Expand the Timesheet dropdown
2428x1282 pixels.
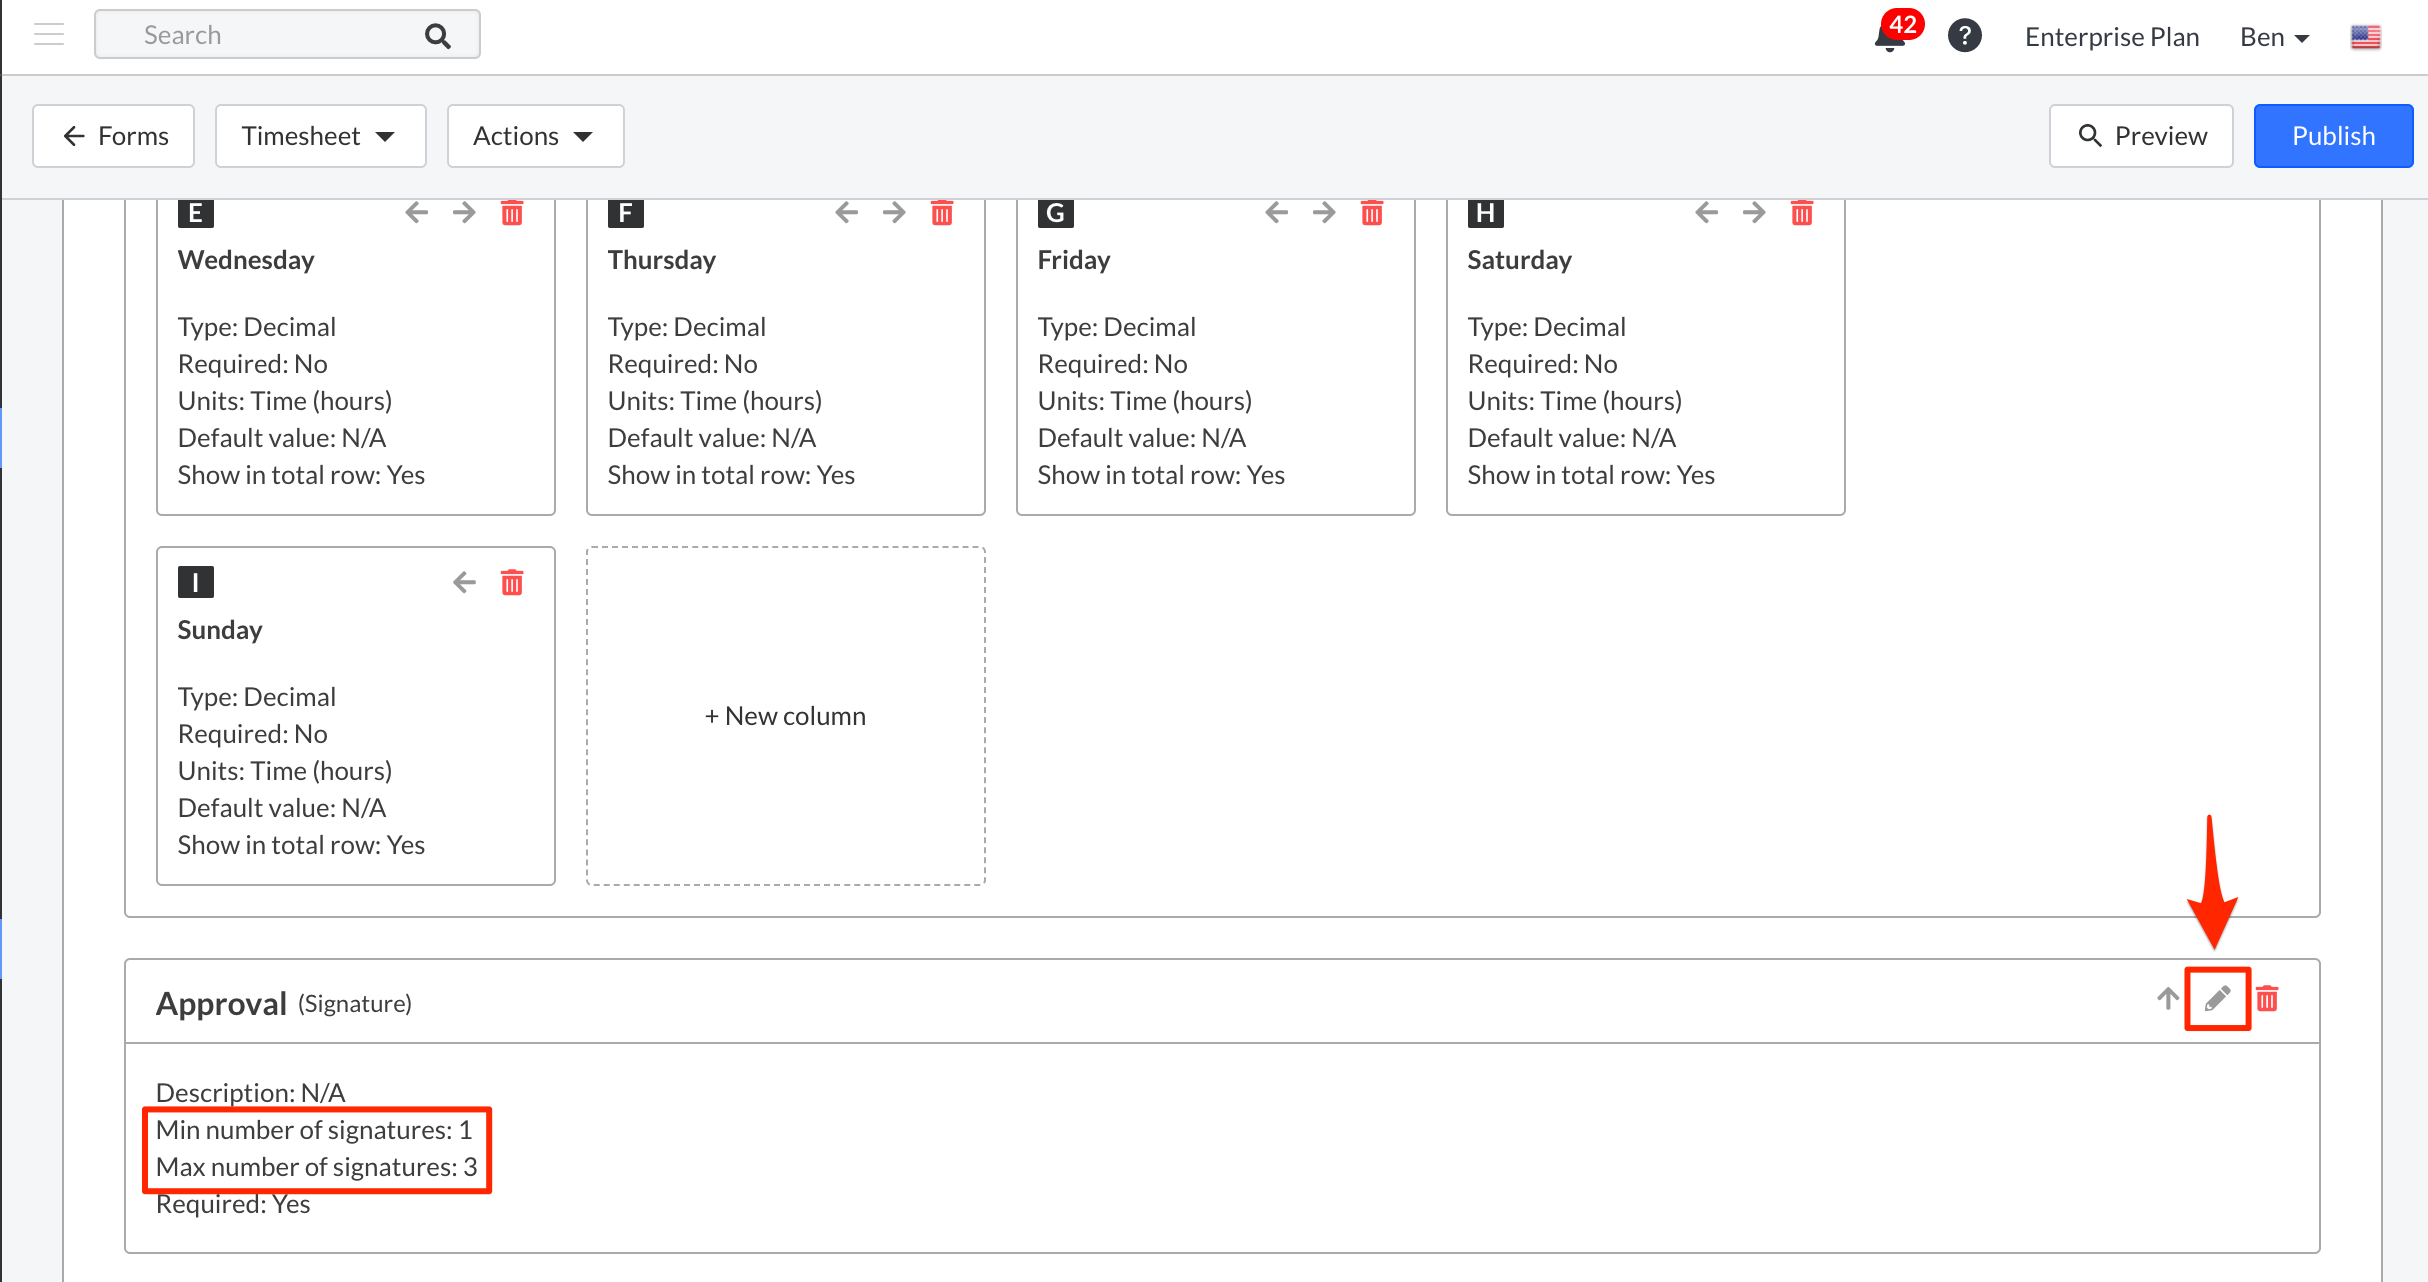tap(320, 136)
